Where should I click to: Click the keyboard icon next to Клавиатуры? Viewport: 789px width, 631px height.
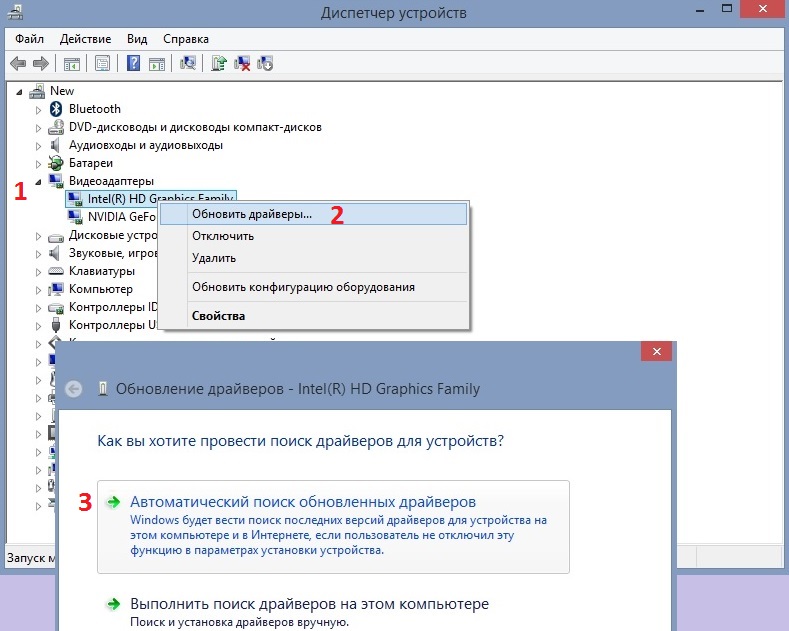click(56, 271)
